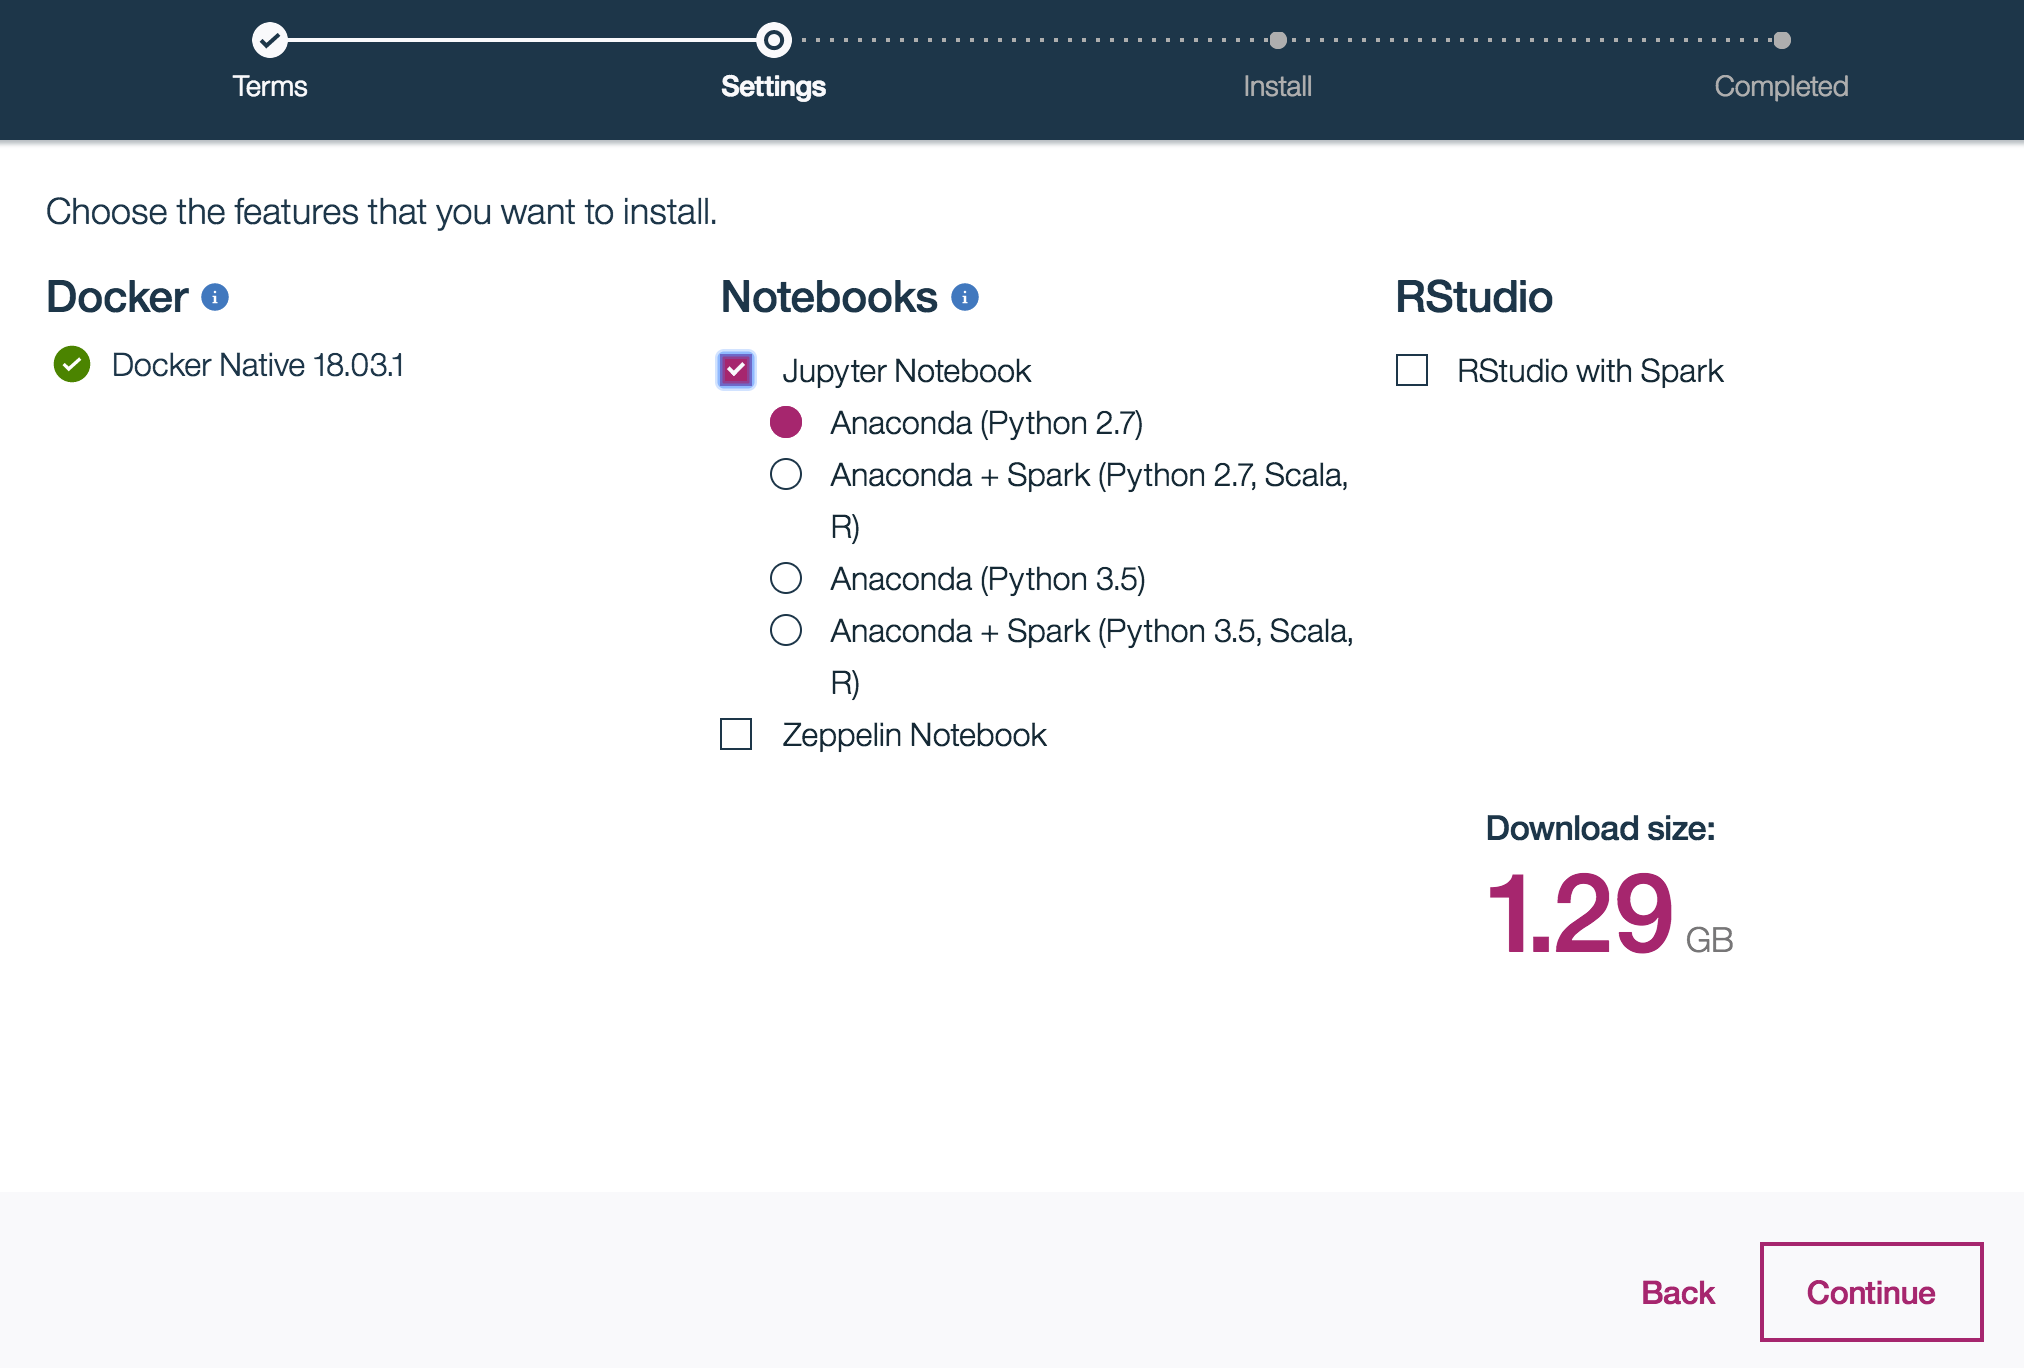The image size is (2024, 1368).
Task: Select the Anaconda Python 2.7 radio button icon
Action: (786, 423)
